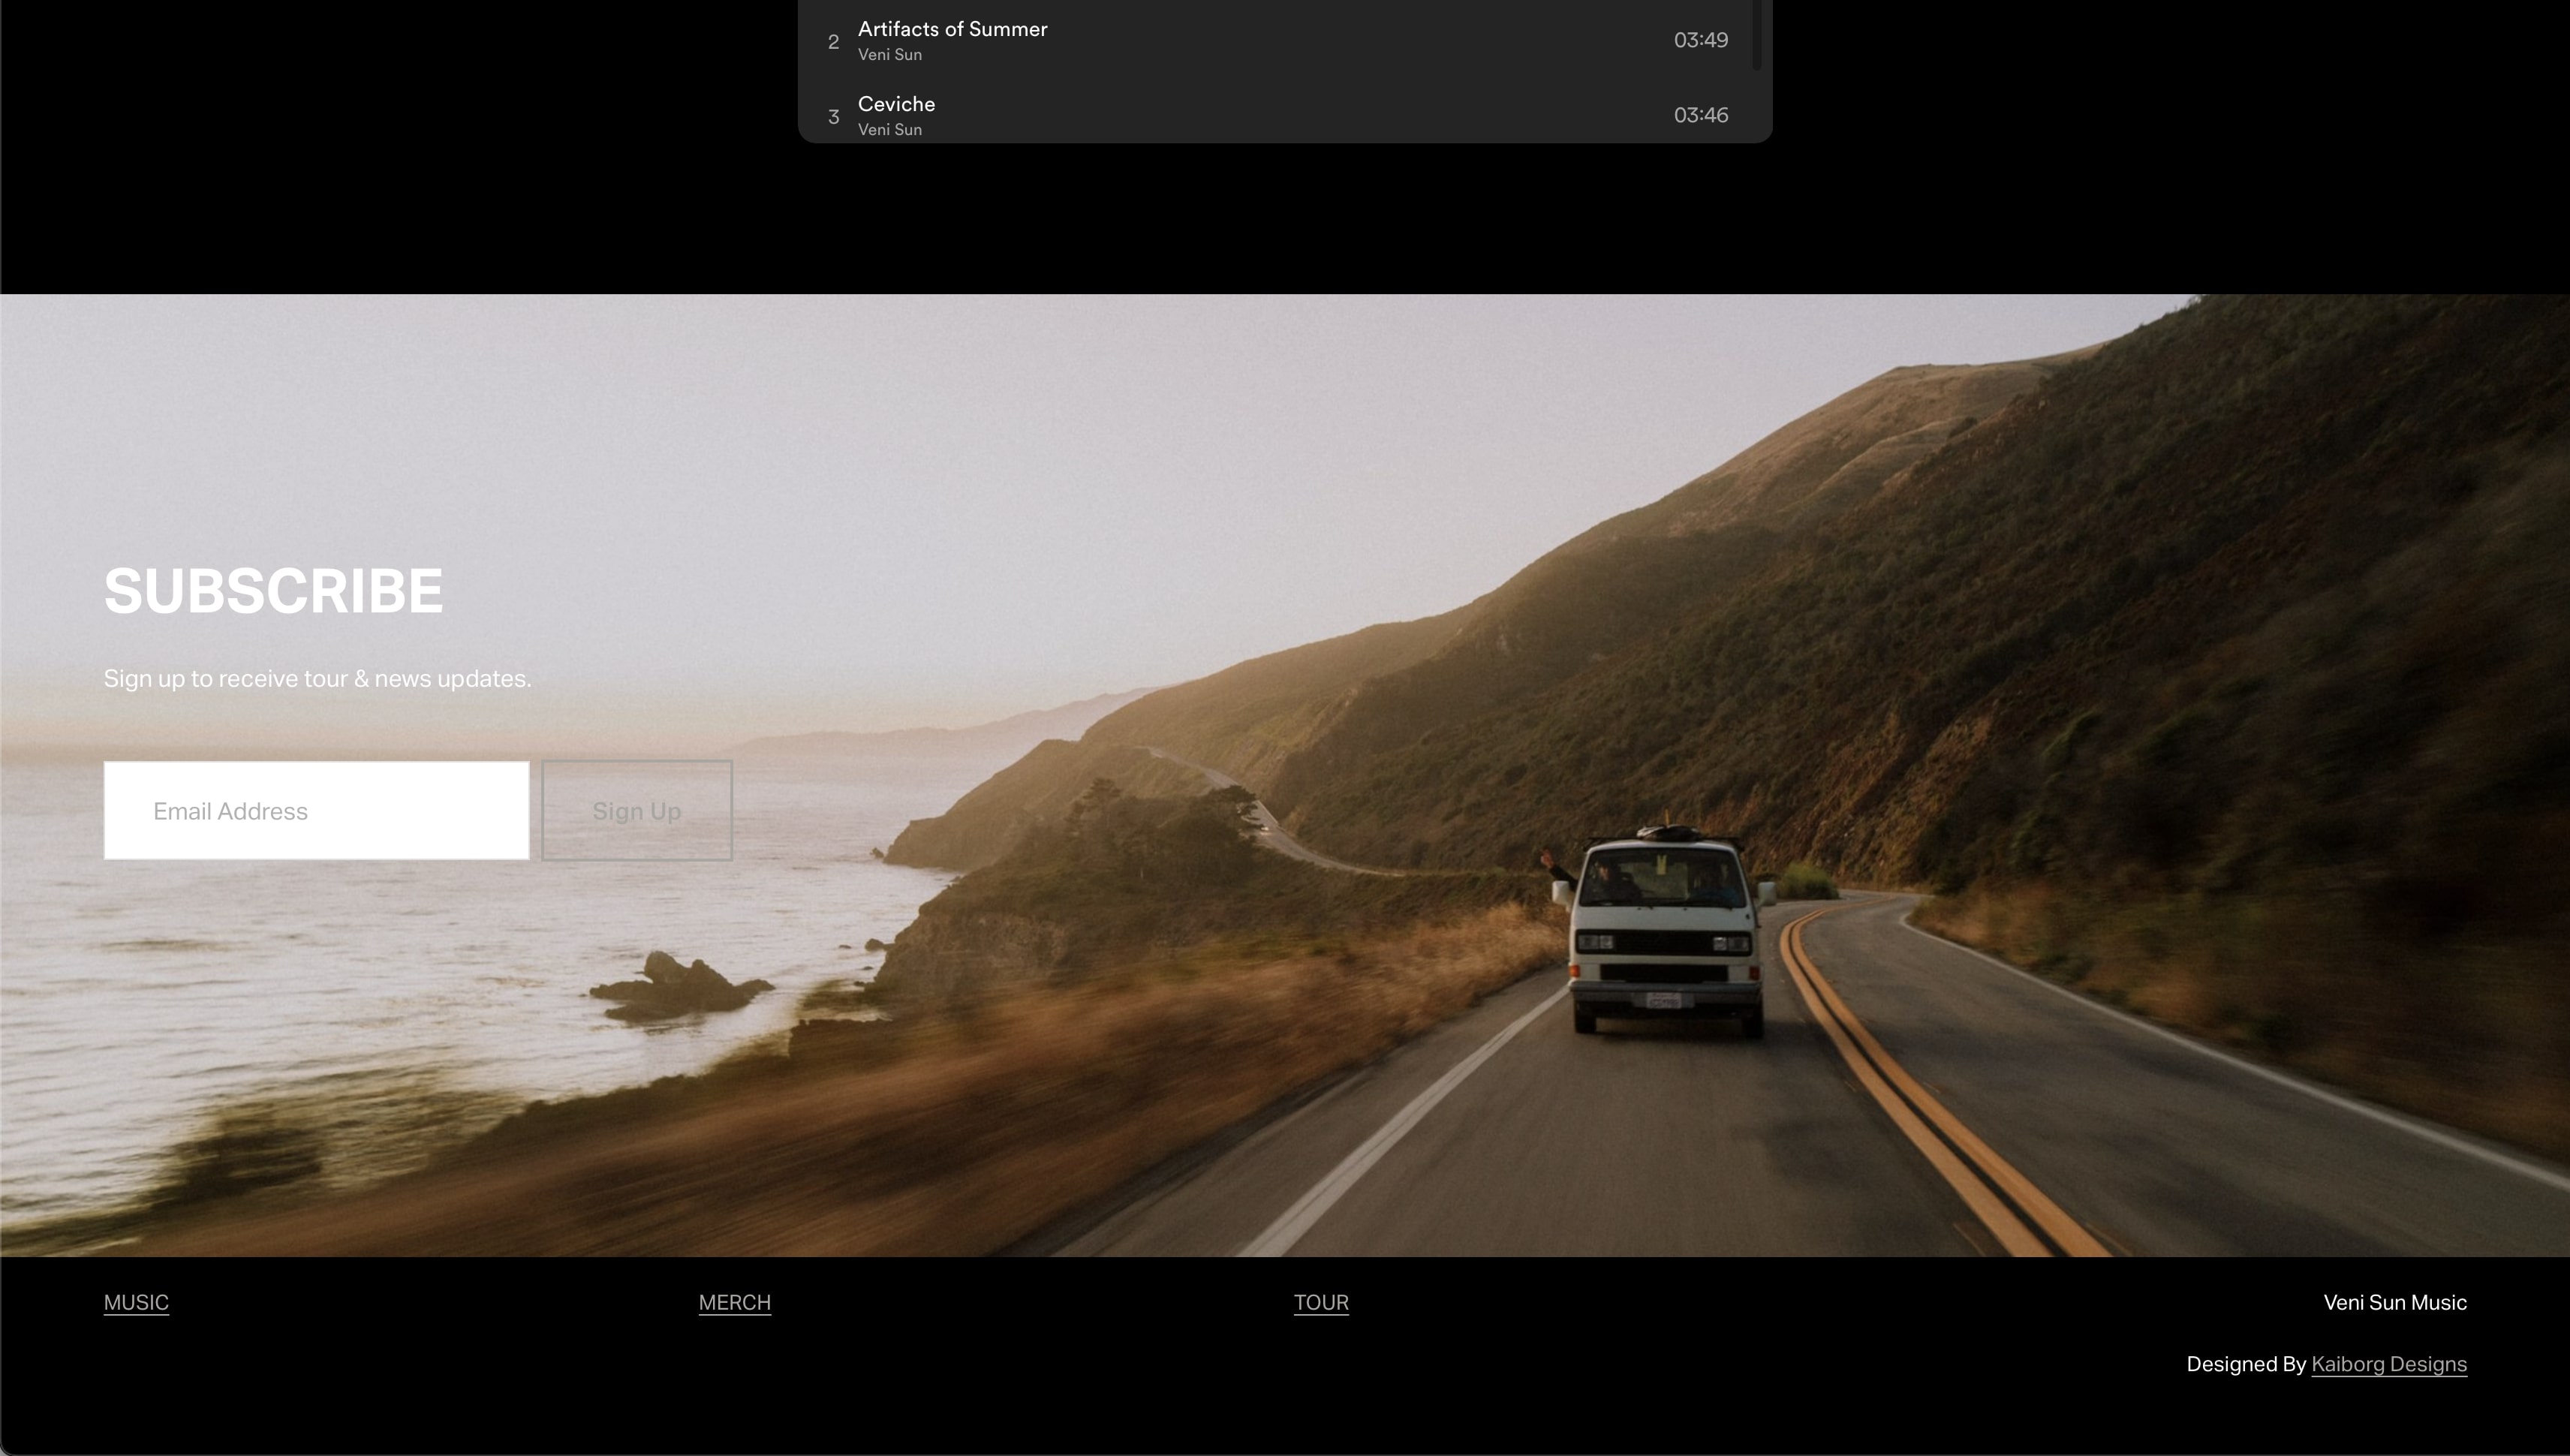Viewport: 2570px width, 1456px height.
Task: Click track number 2 in playlist
Action: tap(833, 42)
